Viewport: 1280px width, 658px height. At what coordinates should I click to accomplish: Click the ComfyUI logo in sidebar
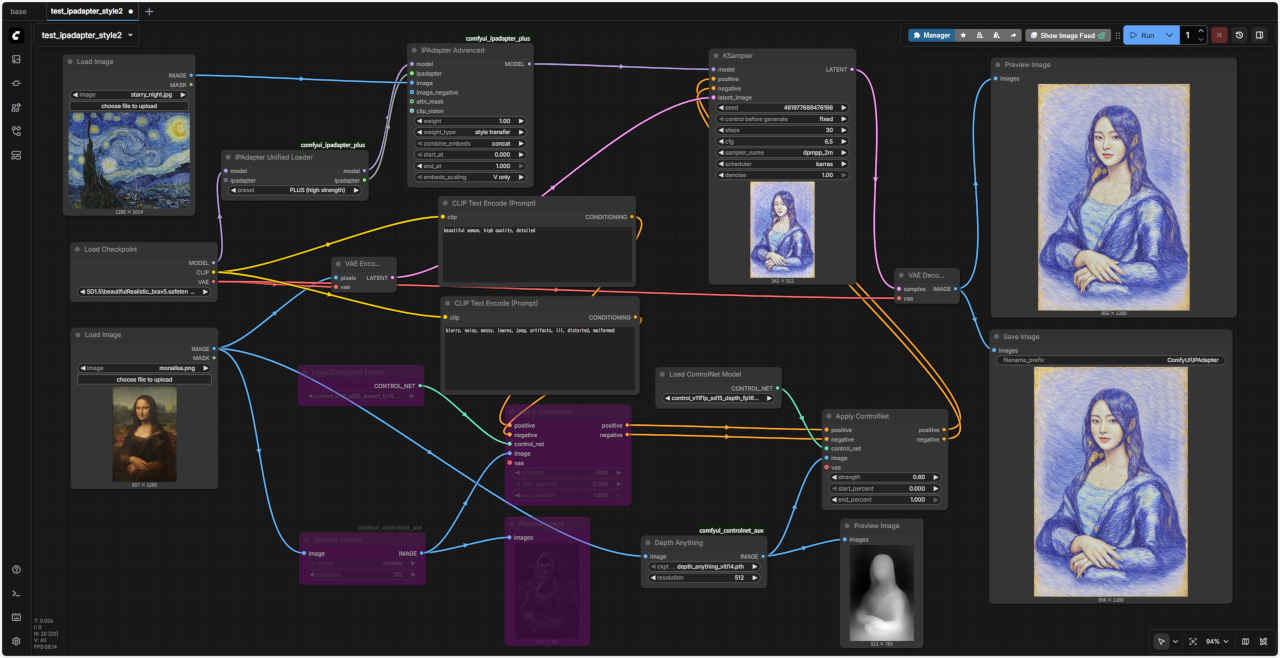pos(16,35)
